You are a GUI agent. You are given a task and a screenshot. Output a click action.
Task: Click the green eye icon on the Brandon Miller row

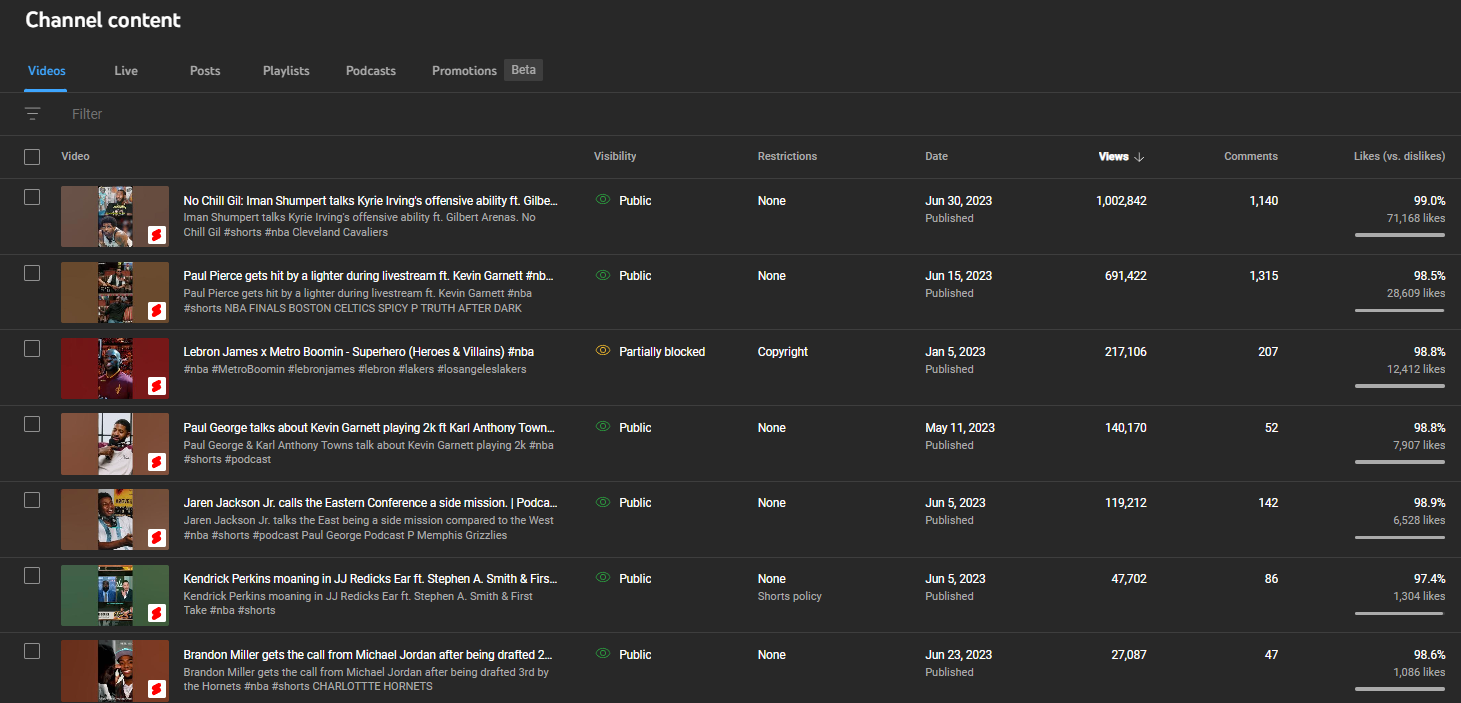(x=602, y=654)
